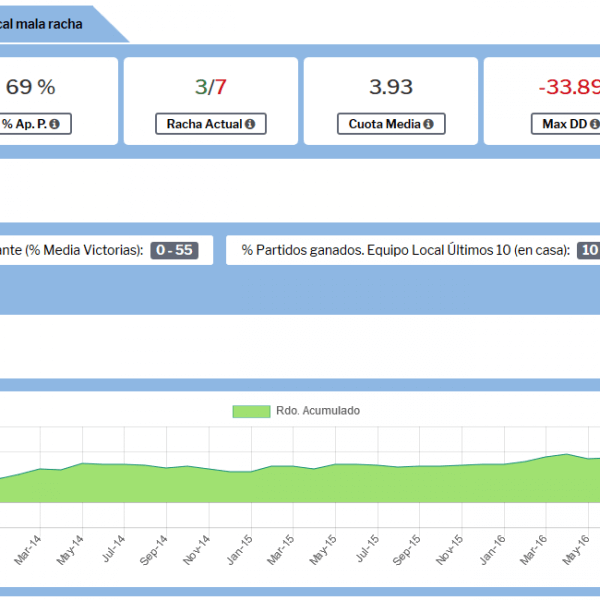Click the '10' badge after 'Últimos 10 (en casa)'

point(588,250)
